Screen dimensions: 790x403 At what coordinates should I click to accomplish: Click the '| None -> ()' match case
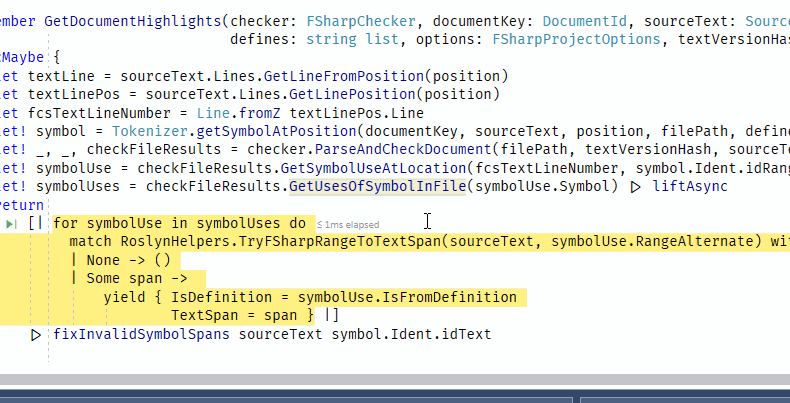(x=120, y=260)
